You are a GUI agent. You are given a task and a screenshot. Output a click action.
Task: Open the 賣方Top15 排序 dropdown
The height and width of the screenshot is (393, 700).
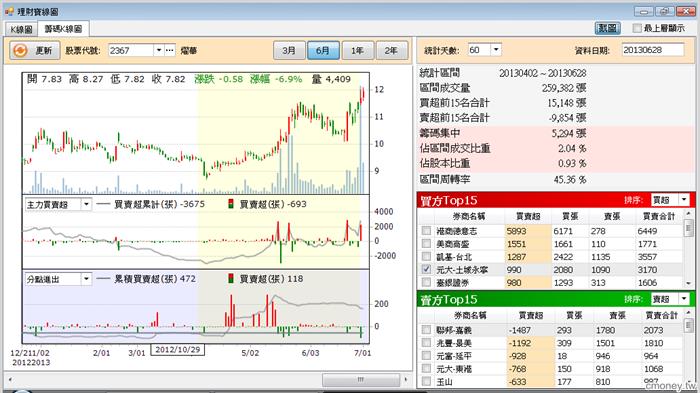(x=684, y=299)
